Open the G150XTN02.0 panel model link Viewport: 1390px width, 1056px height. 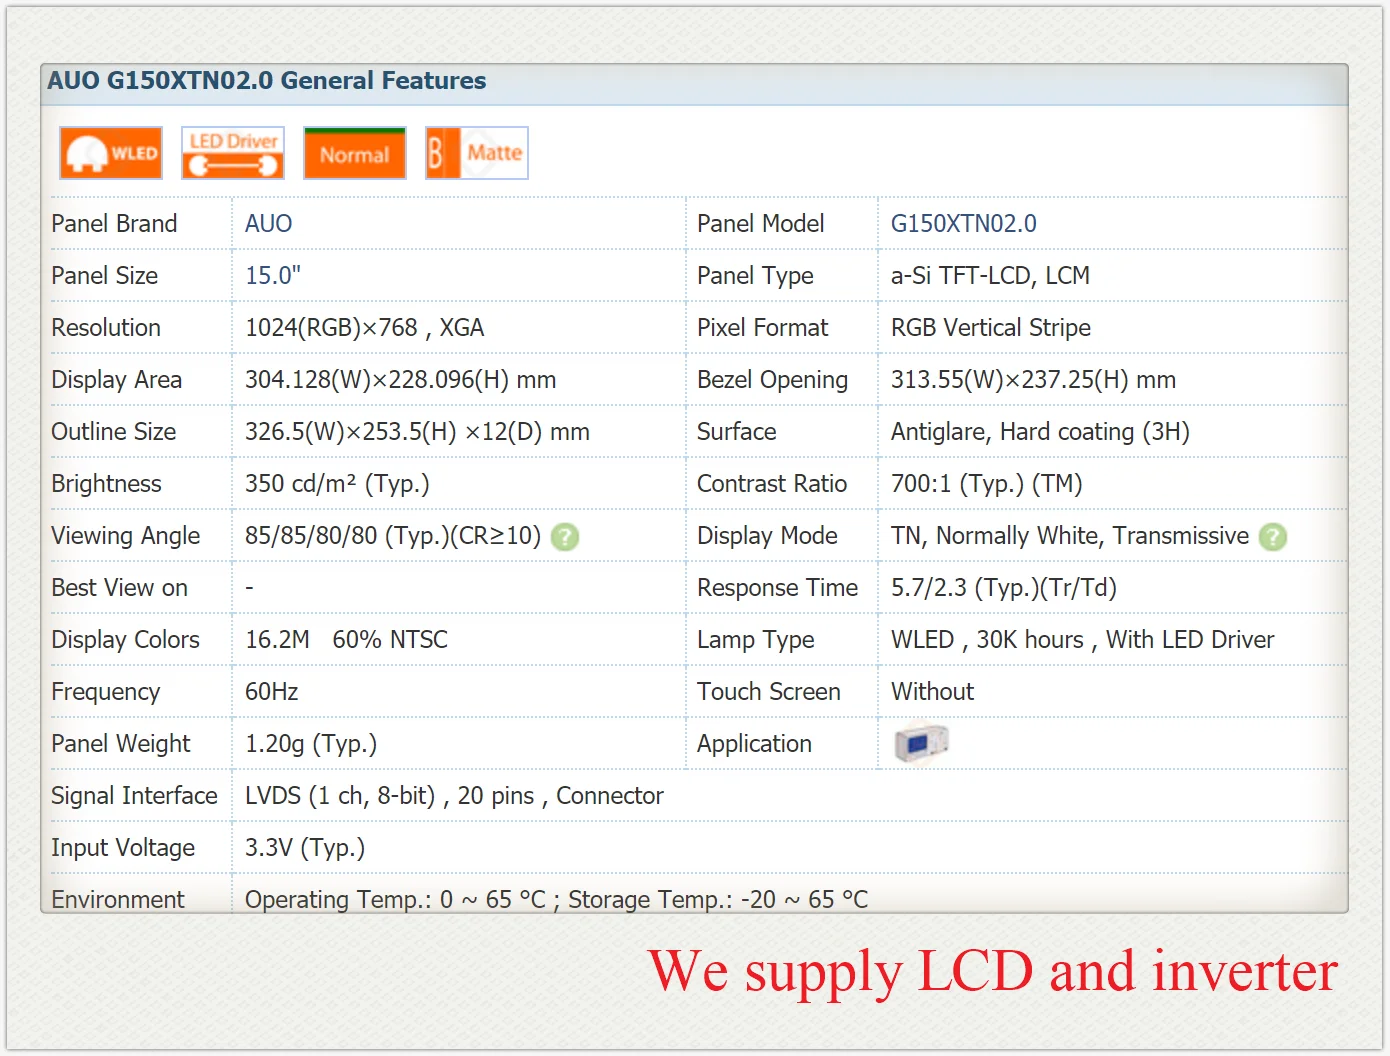click(x=964, y=224)
